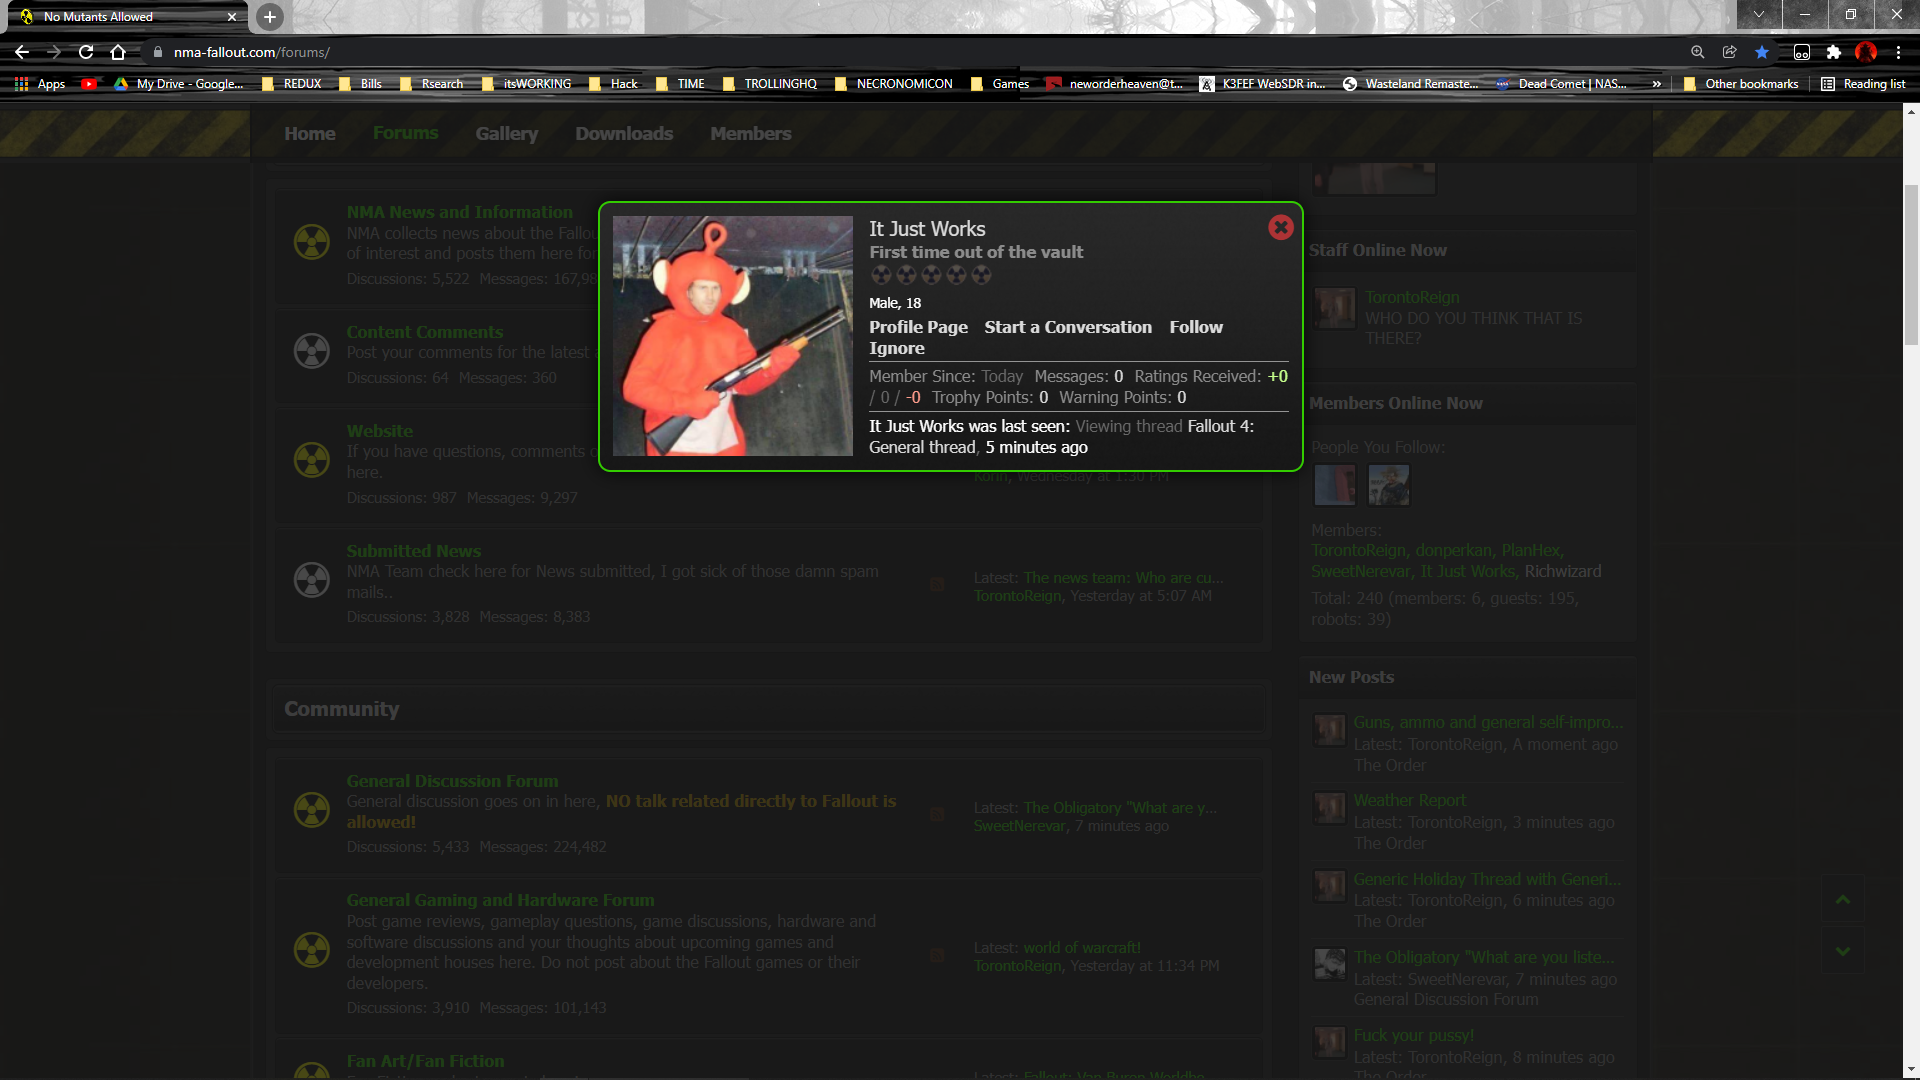This screenshot has height=1080, width=1920.
Task: Go to the Home navigation tab
Action: 310,133
